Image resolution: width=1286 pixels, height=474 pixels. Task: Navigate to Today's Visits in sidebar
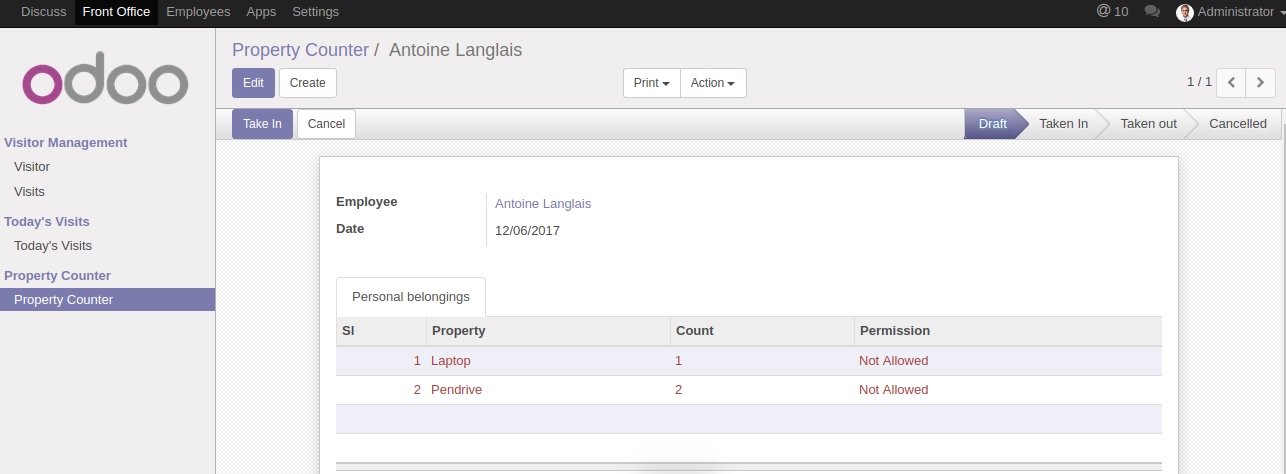(53, 246)
